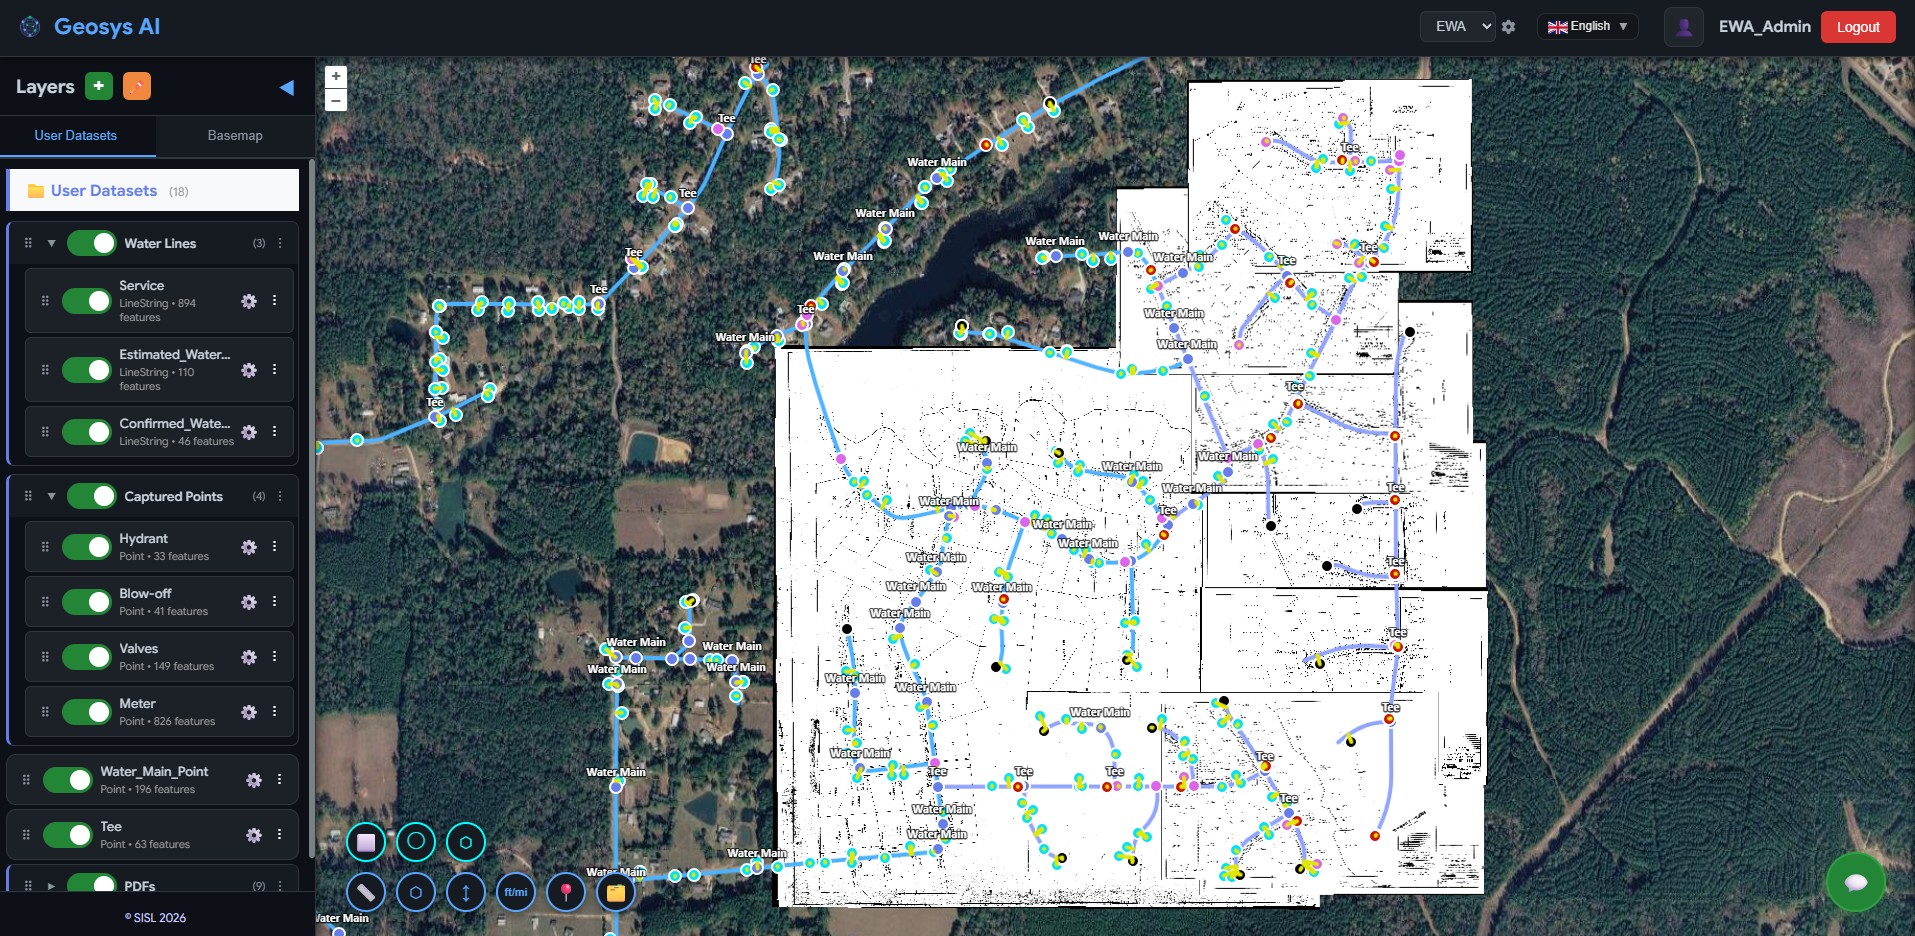
Task: Open settings gear for Water_Main_Point layer
Action: click(x=254, y=780)
